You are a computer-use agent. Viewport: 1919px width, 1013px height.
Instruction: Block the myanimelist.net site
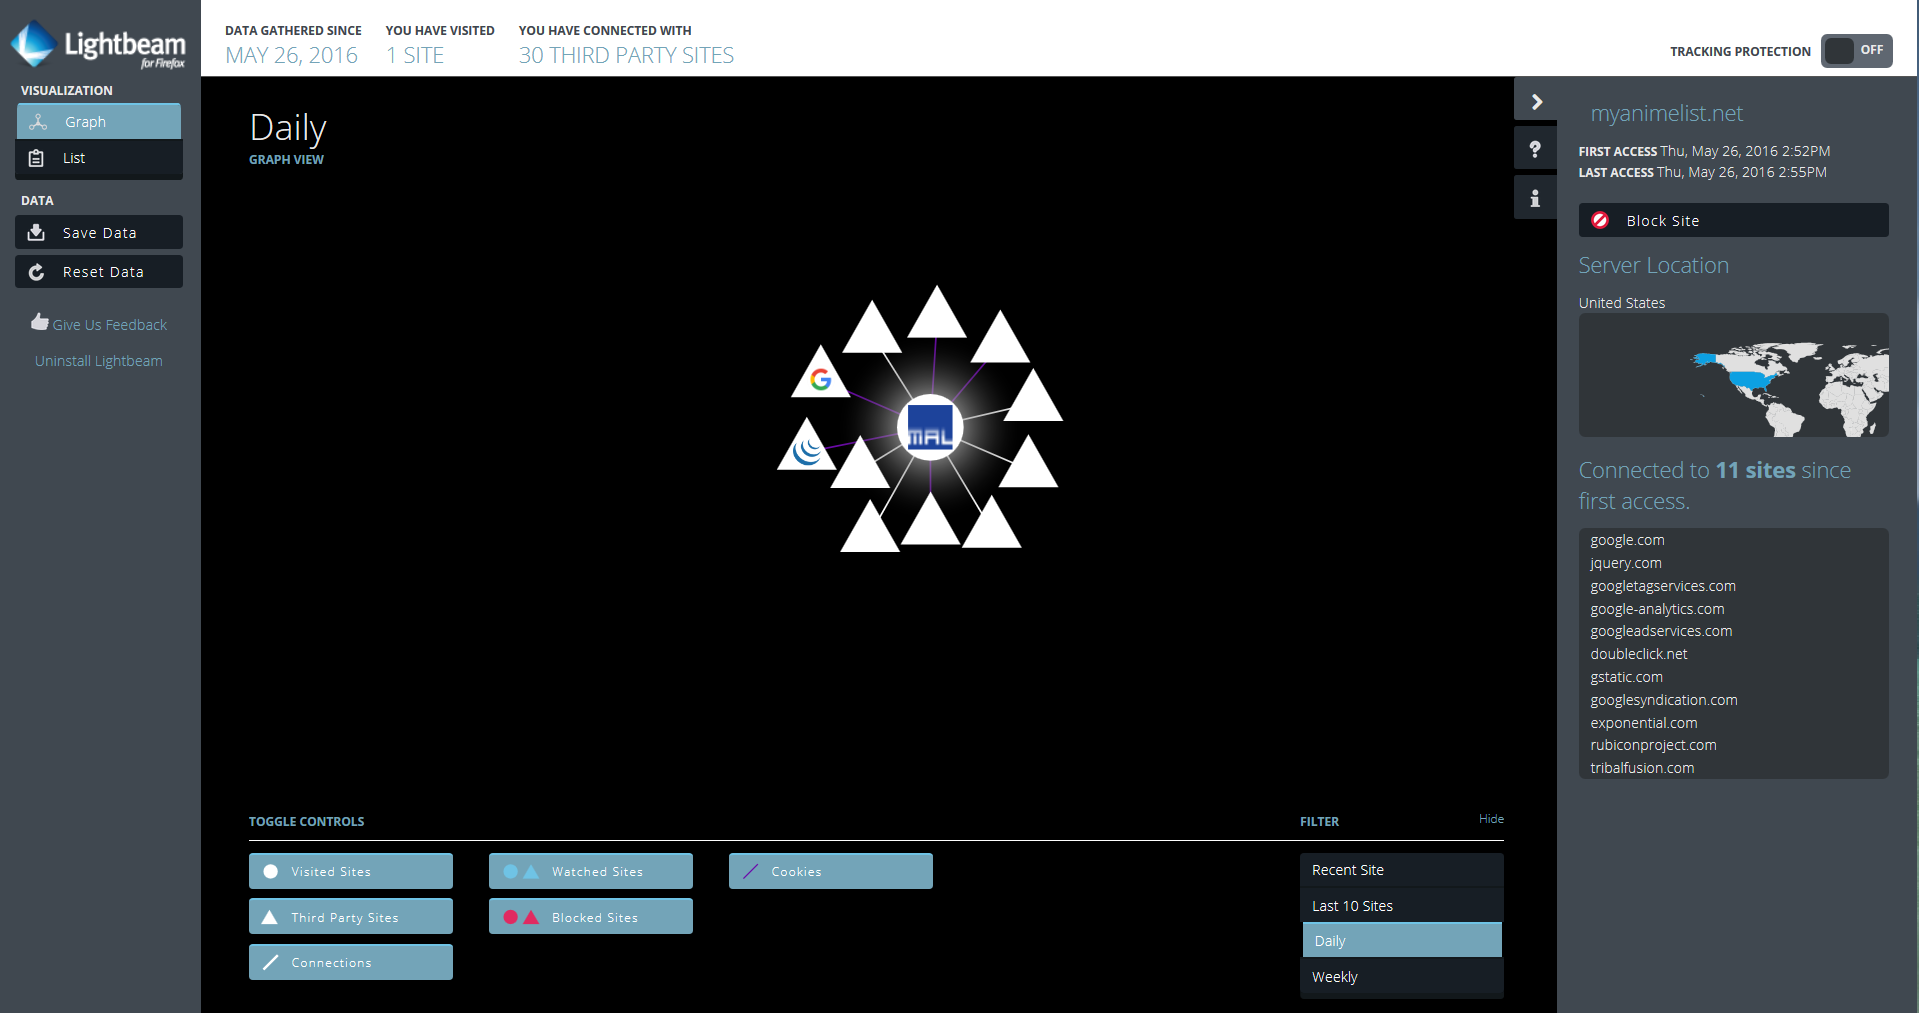1733,221
